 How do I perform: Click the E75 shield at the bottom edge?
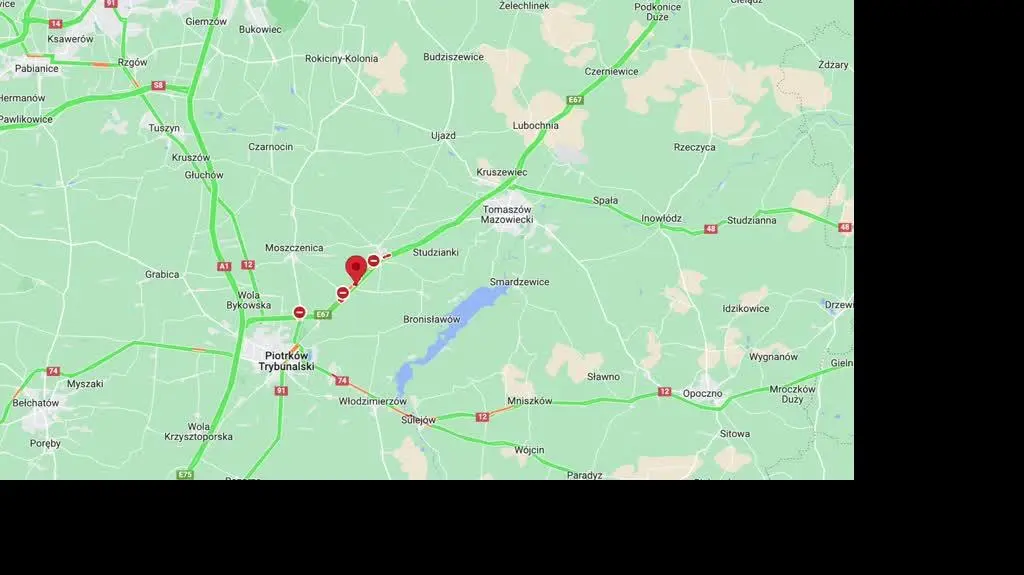(185, 474)
